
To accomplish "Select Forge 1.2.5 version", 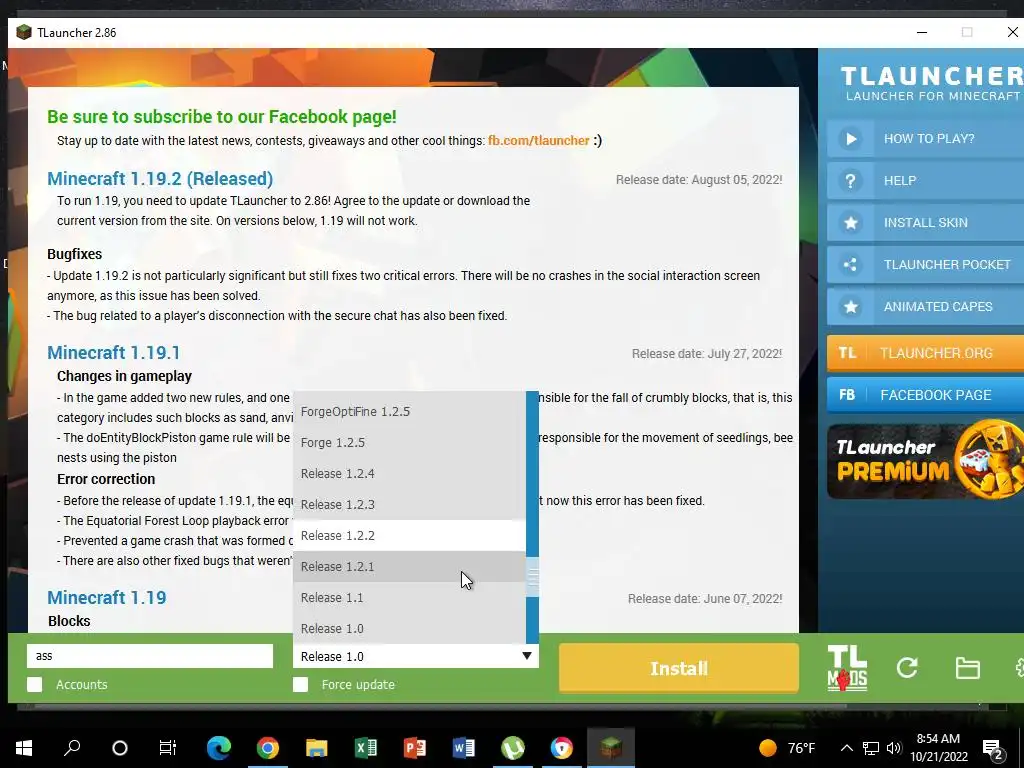I will [409, 443].
